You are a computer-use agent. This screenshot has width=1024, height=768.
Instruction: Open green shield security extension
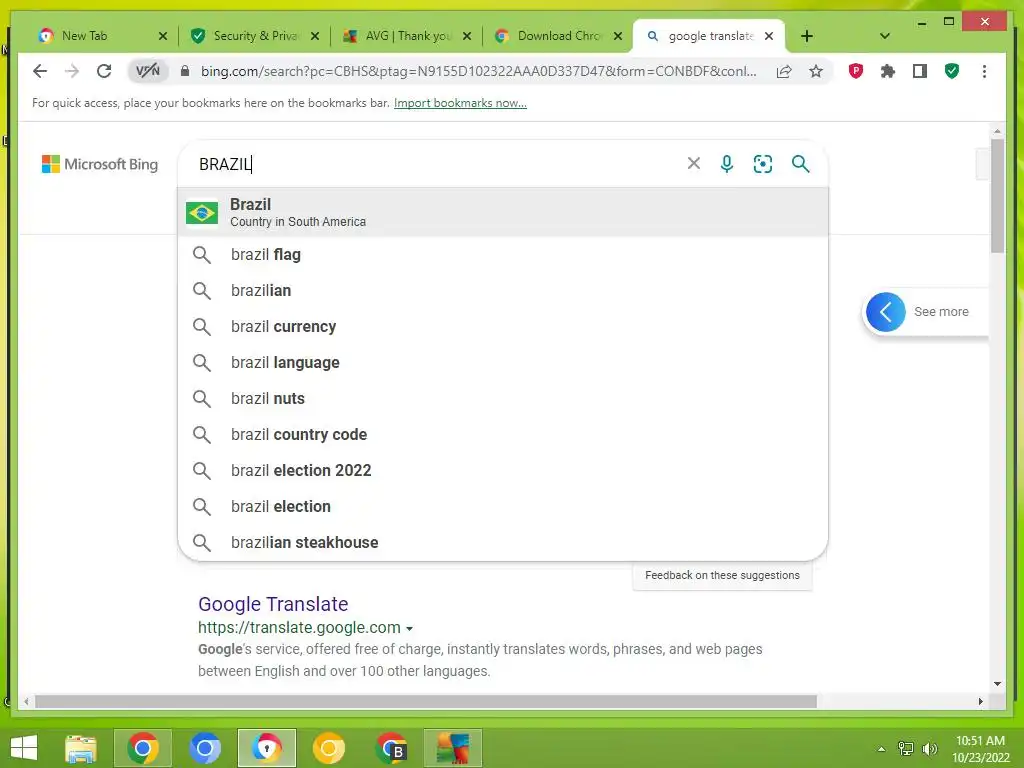click(x=952, y=71)
